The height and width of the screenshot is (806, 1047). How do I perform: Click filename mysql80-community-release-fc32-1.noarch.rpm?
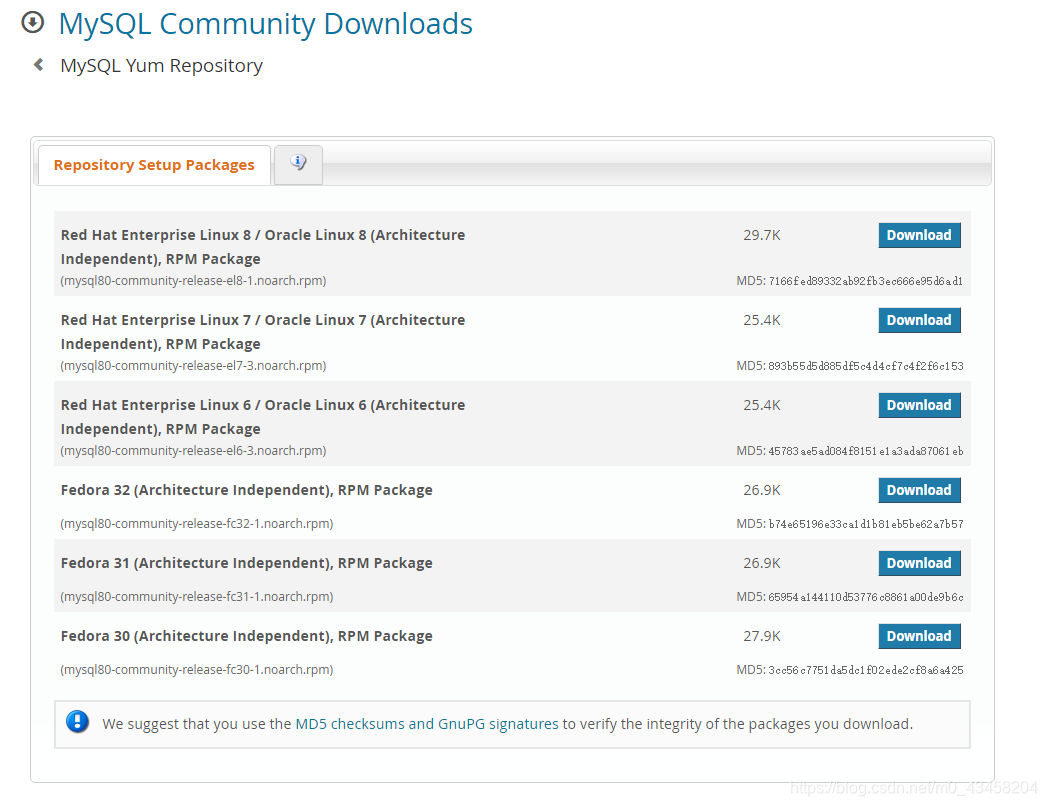[197, 524]
